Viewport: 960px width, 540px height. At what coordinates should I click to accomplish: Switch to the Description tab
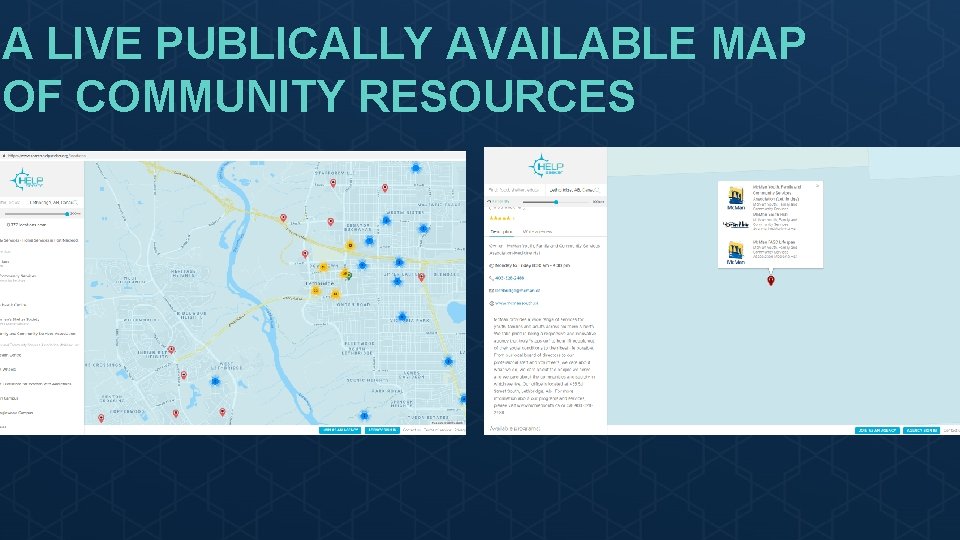(501, 231)
